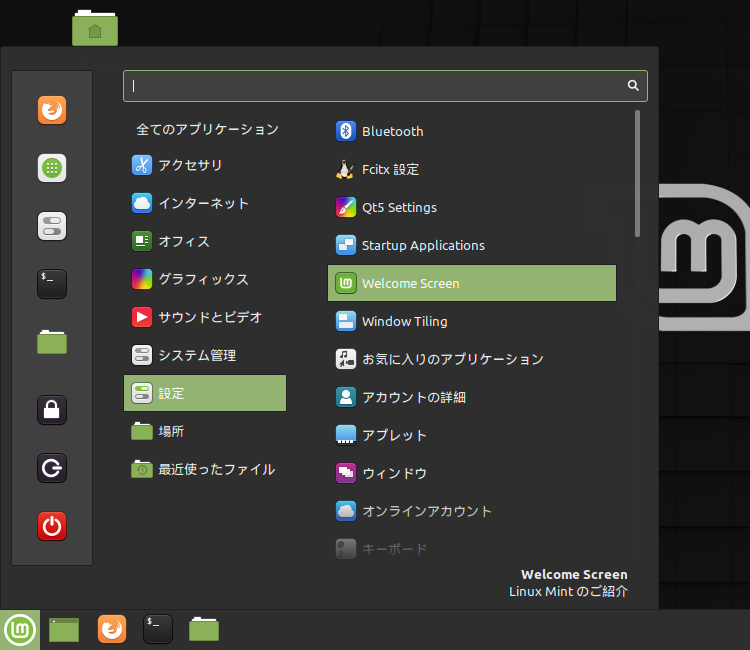Select 場所 category
This screenshot has height=650, width=750.
coord(205,431)
